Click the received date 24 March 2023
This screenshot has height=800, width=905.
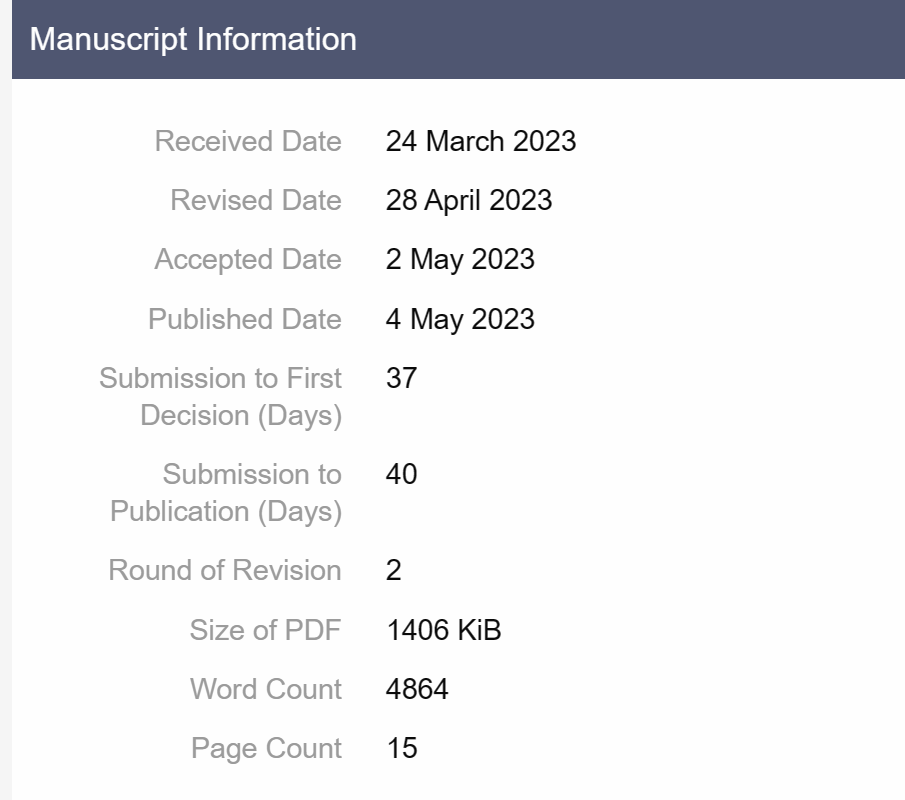click(481, 141)
